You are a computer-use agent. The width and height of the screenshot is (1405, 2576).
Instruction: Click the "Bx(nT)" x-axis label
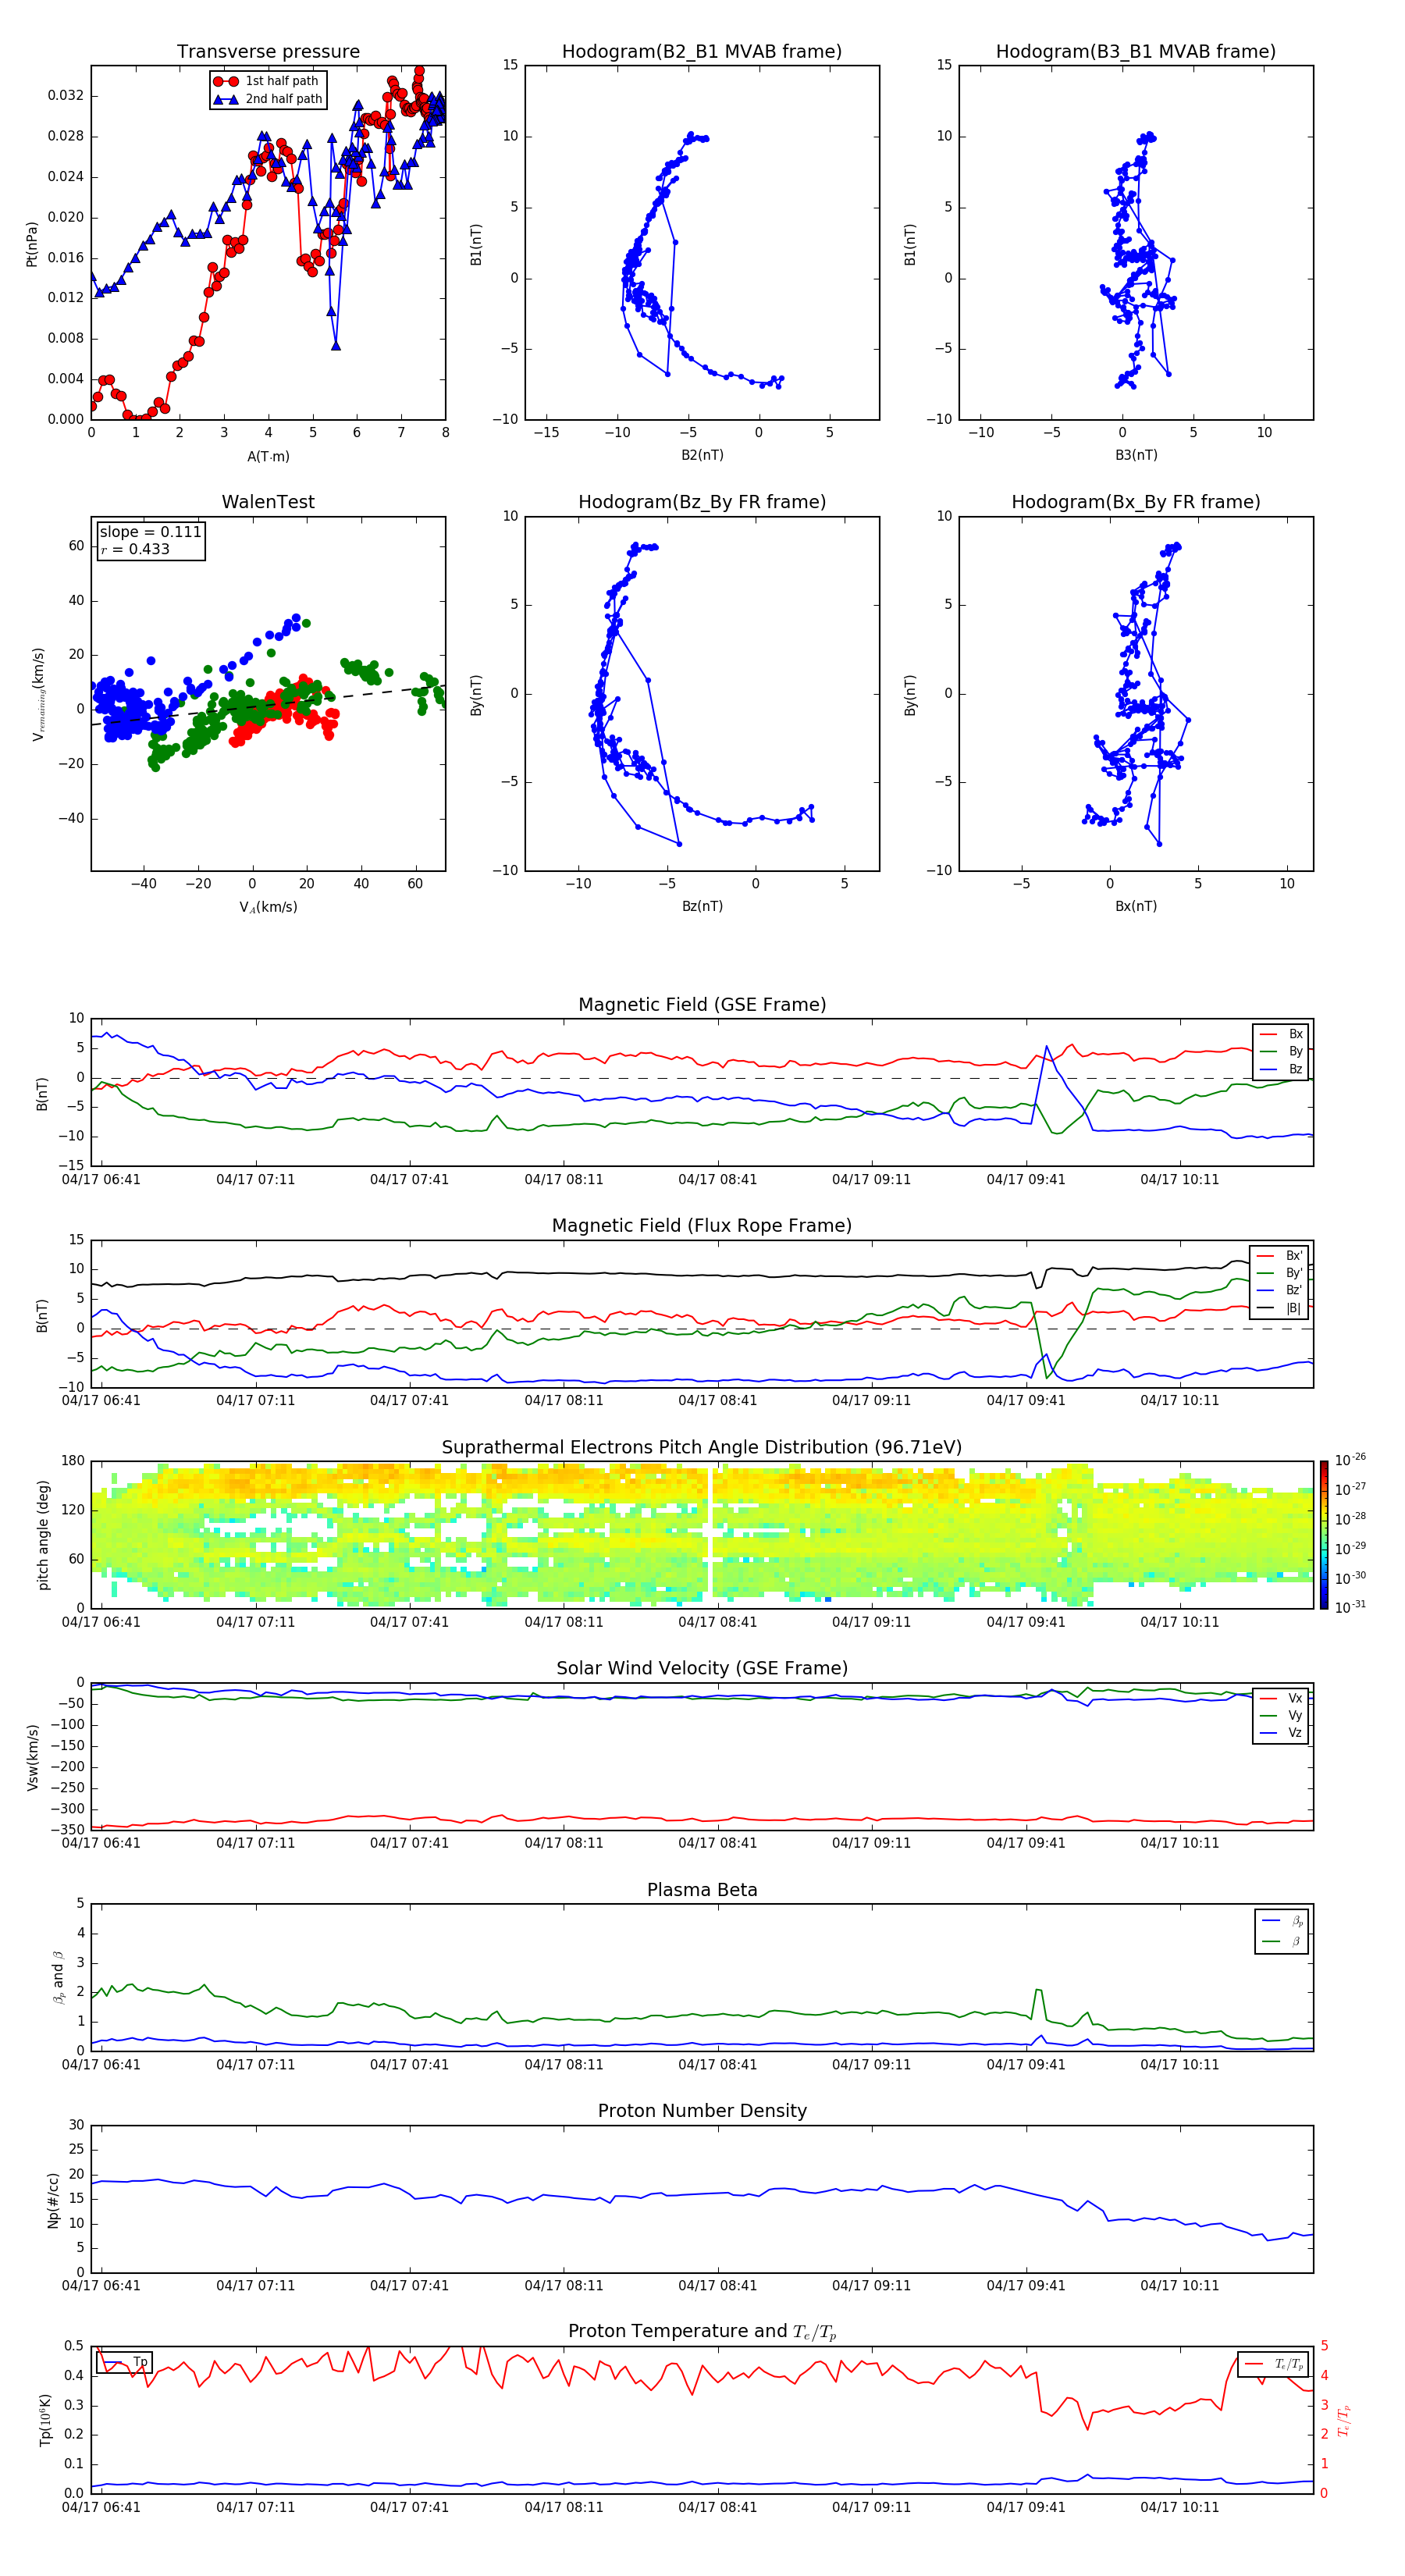(x=1136, y=906)
